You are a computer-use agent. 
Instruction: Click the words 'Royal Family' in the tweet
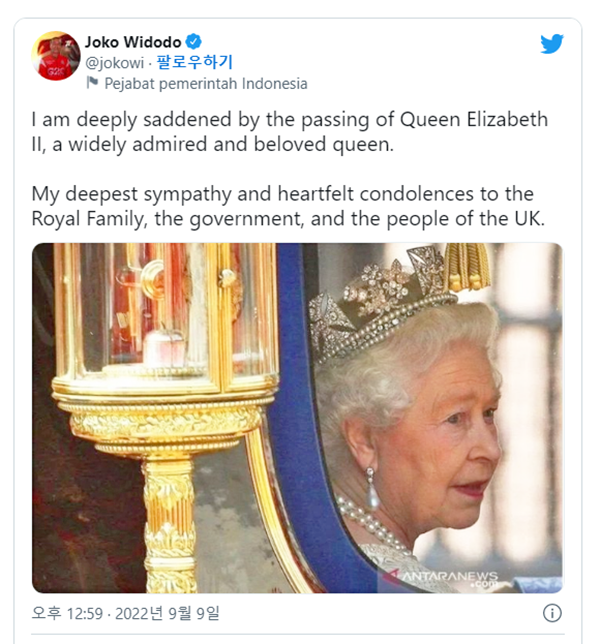click(x=87, y=218)
